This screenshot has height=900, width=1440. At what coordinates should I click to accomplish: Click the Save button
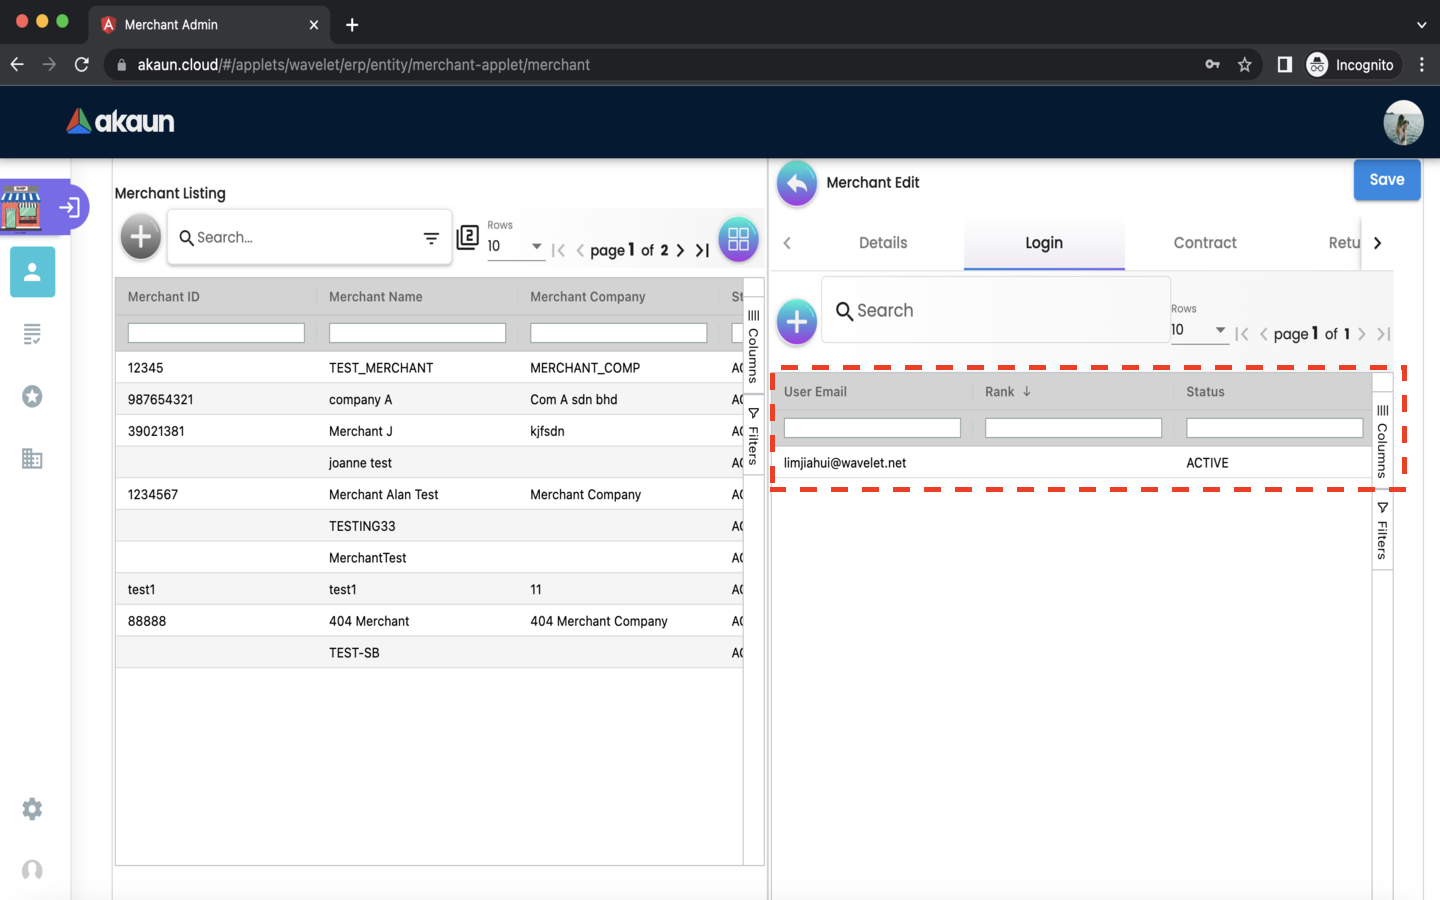pyautogui.click(x=1386, y=180)
